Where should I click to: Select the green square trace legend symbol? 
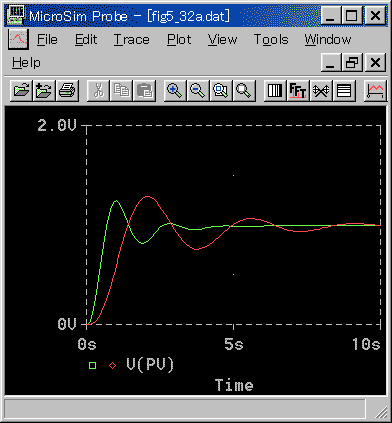pyautogui.click(x=93, y=366)
